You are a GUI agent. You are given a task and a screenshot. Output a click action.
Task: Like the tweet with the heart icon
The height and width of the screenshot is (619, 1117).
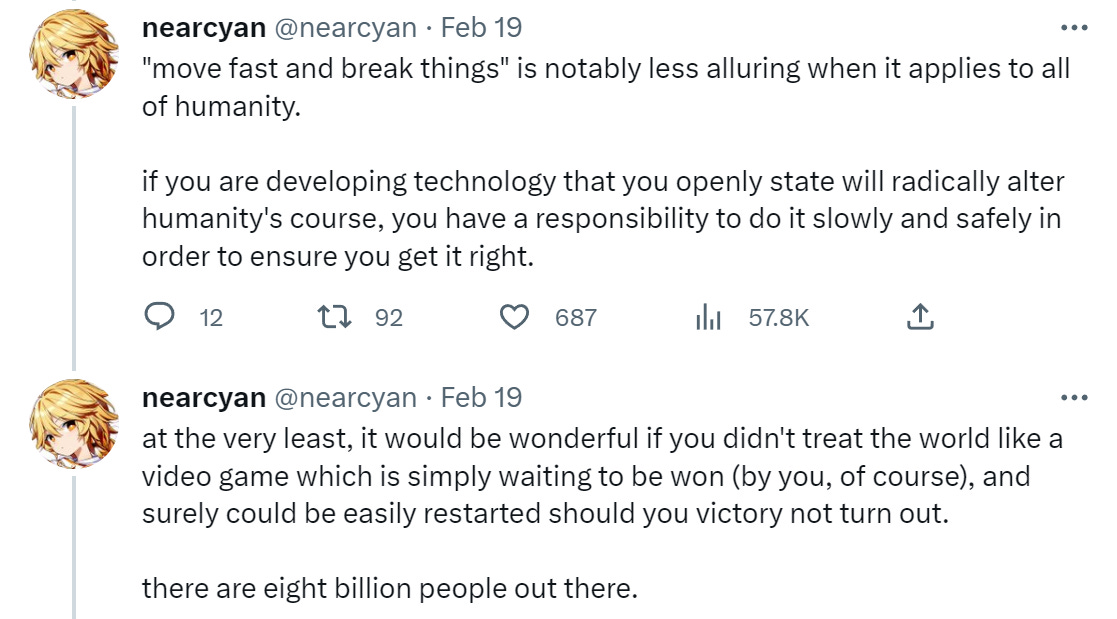click(x=514, y=317)
